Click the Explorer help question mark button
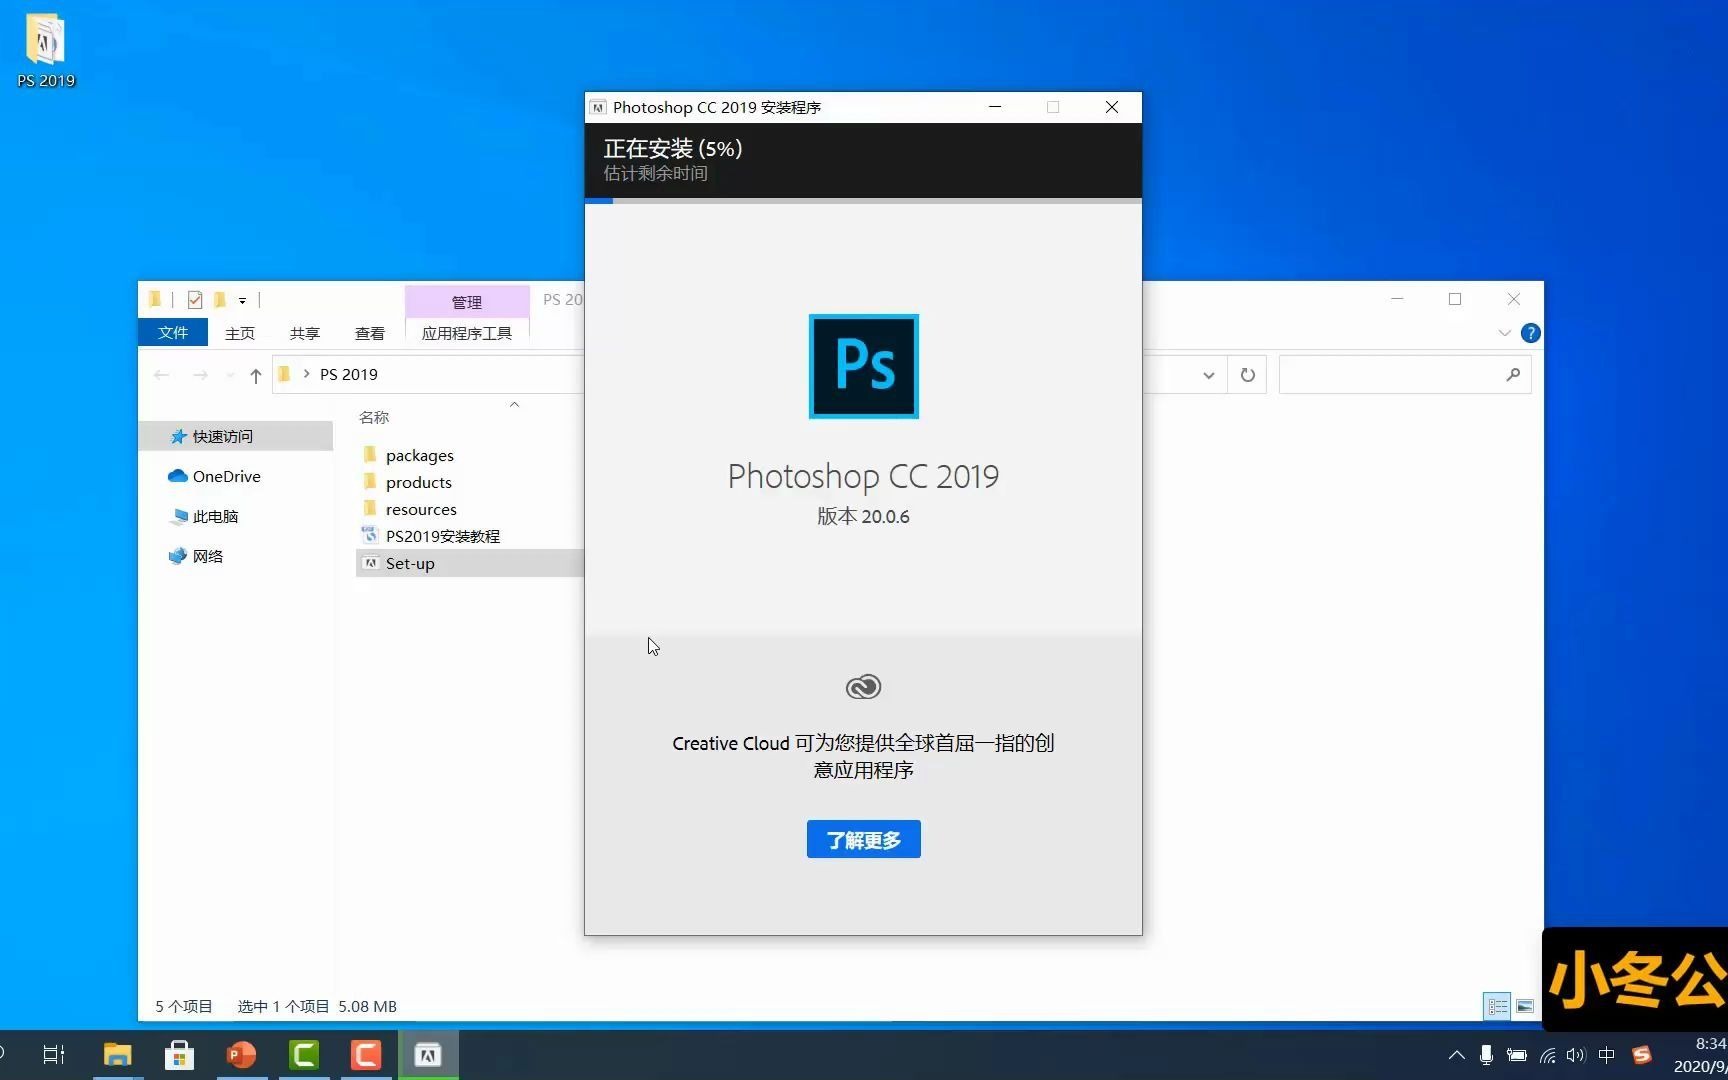 (x=1530, y=333)
